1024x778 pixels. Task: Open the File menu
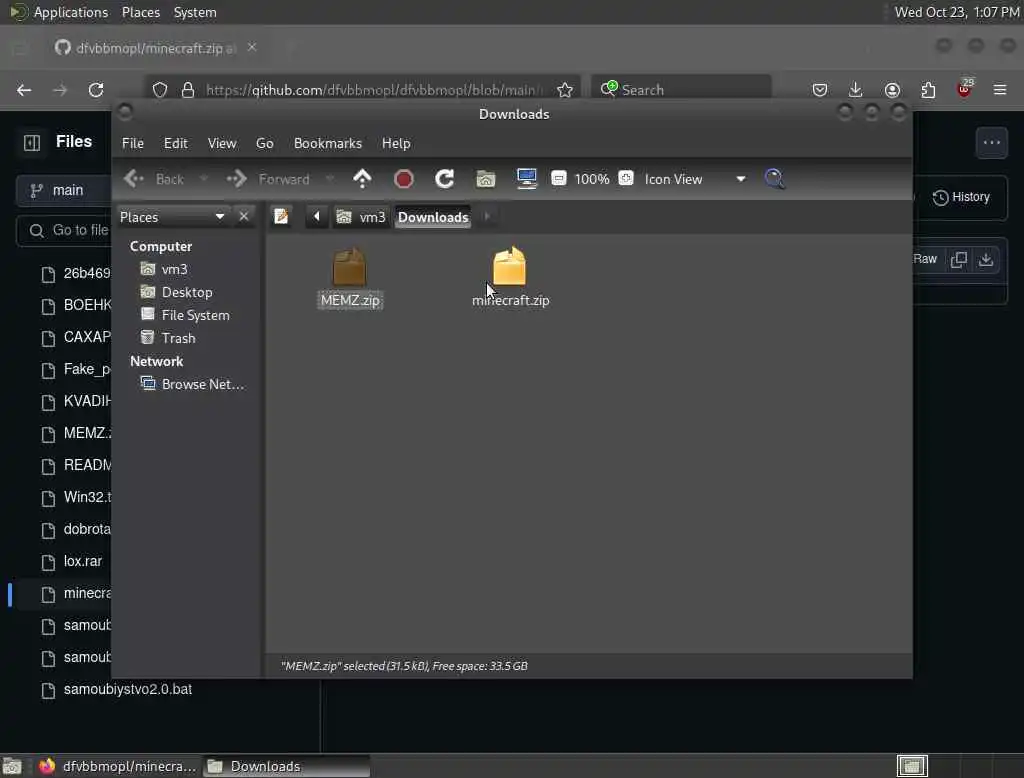click(133, 143)
